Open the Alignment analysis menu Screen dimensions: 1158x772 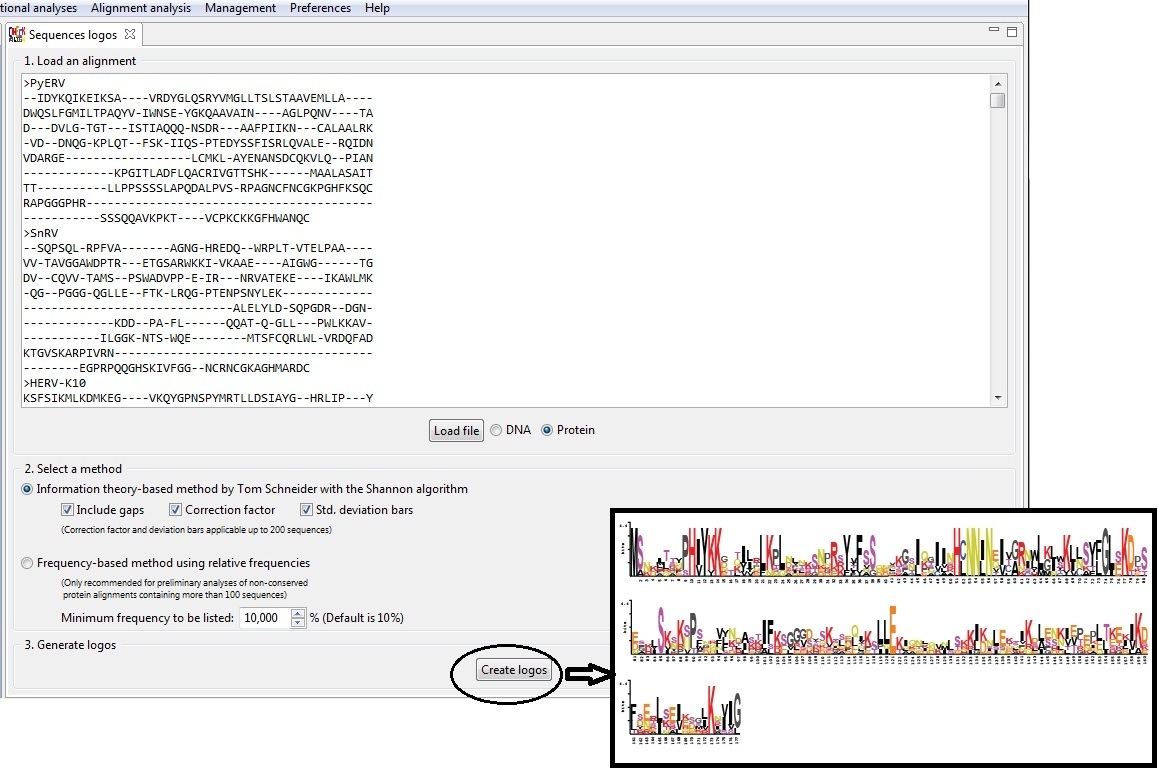140,8
